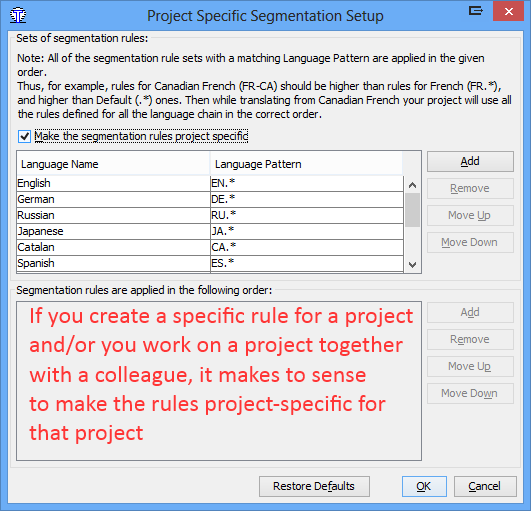This screenshot has height=511, width=531.
Task: Click the window options icon beside the close button
Action: pos(476,11)
